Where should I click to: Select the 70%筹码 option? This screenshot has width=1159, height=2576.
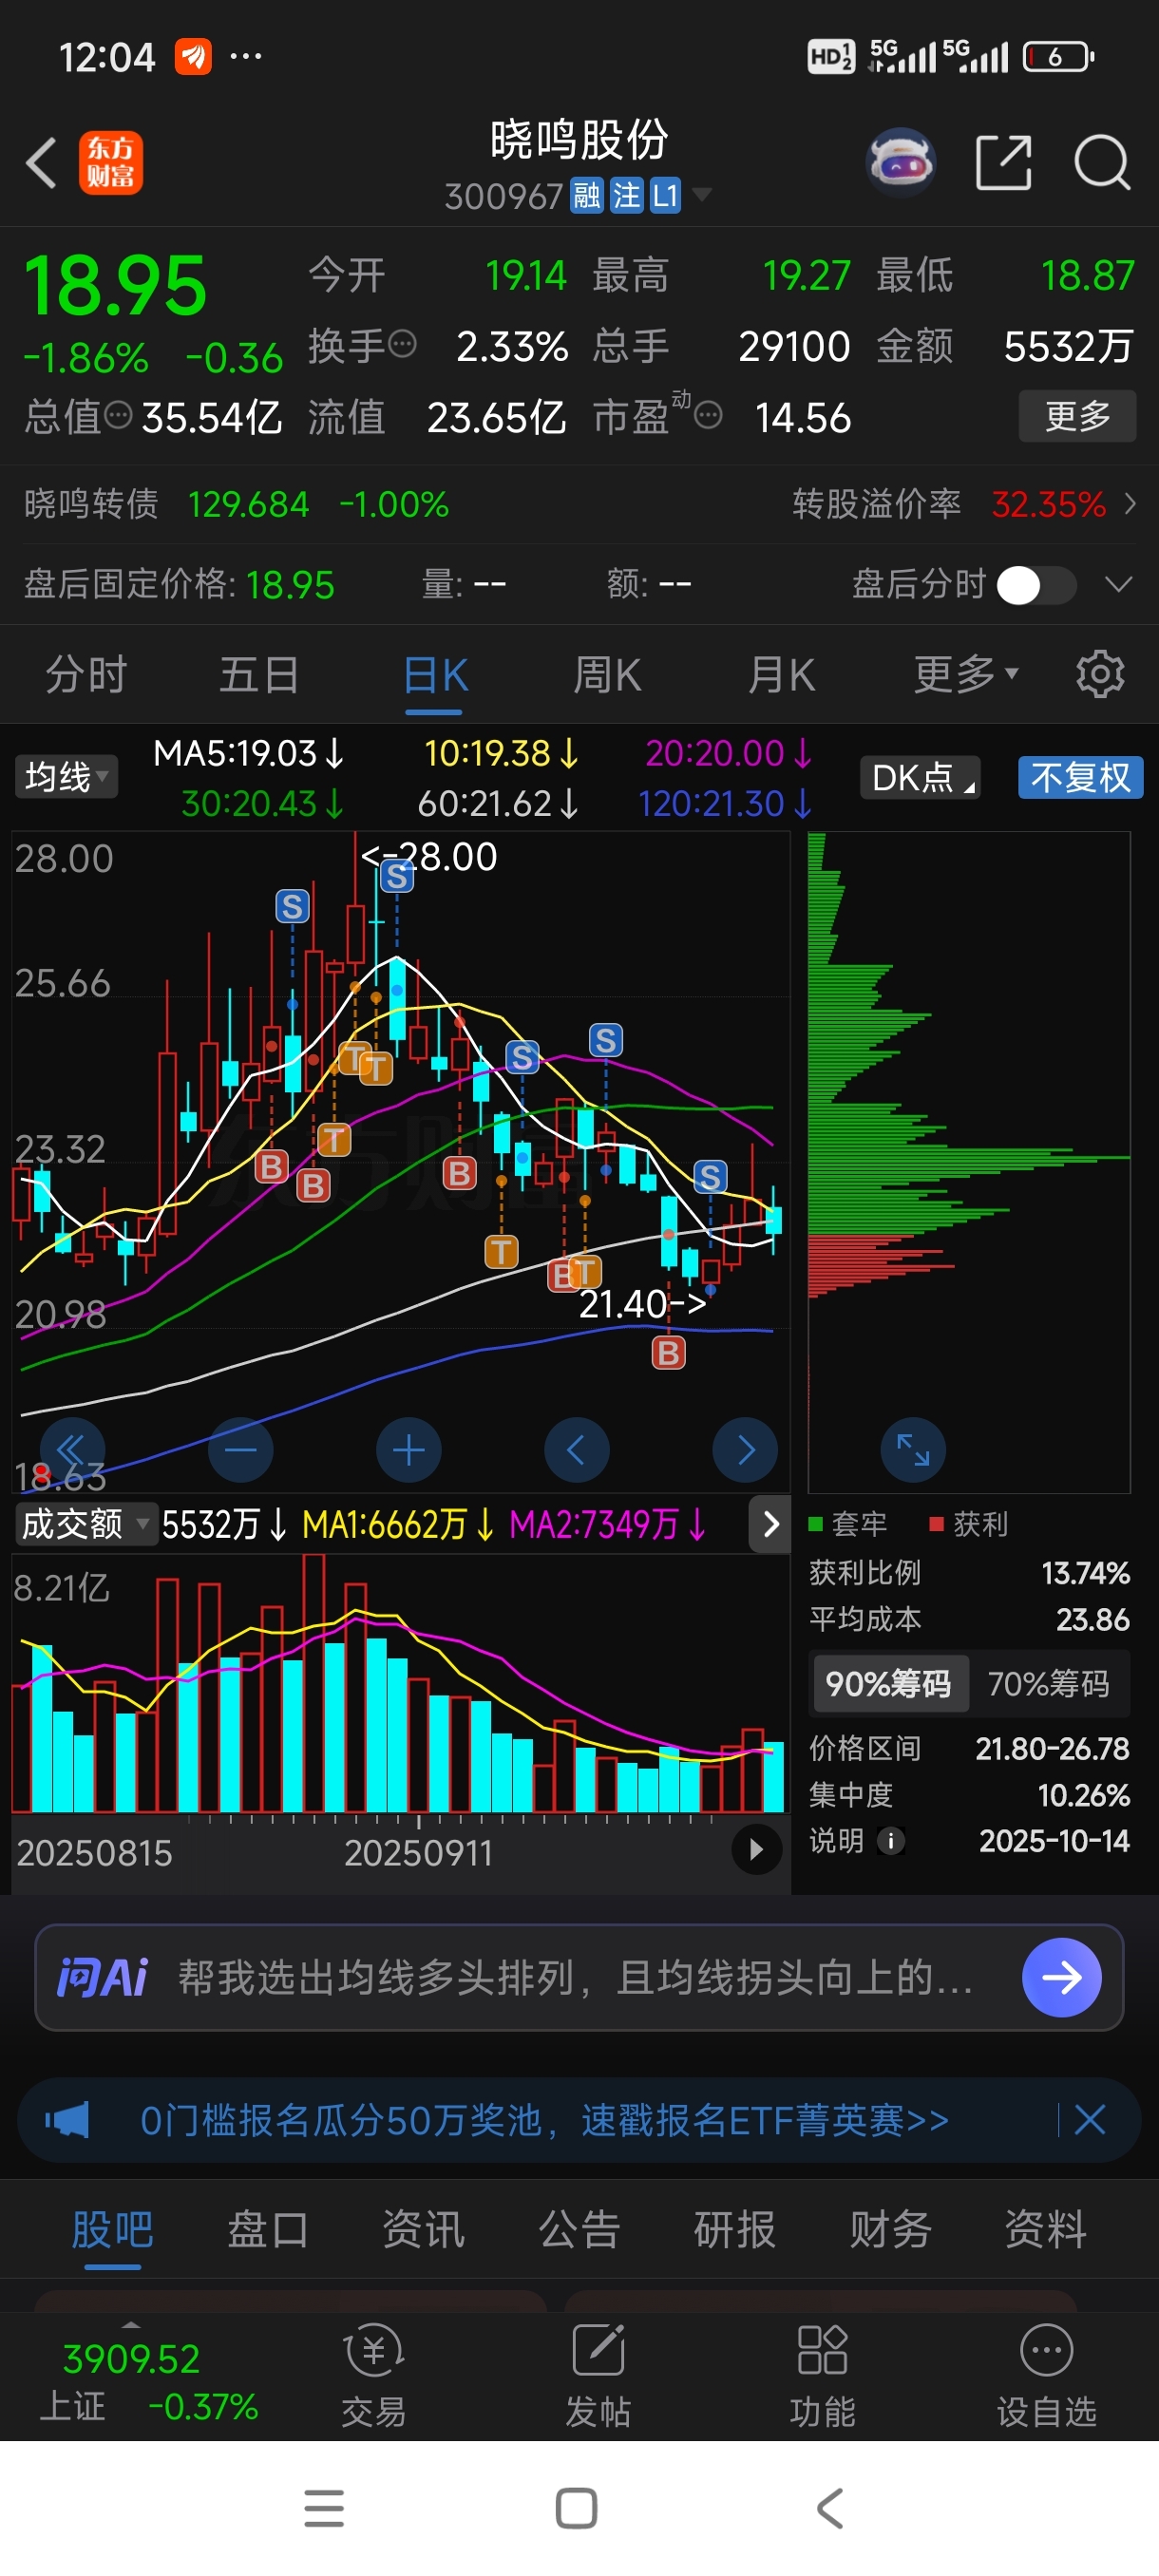click(x=1048, y=1684)
